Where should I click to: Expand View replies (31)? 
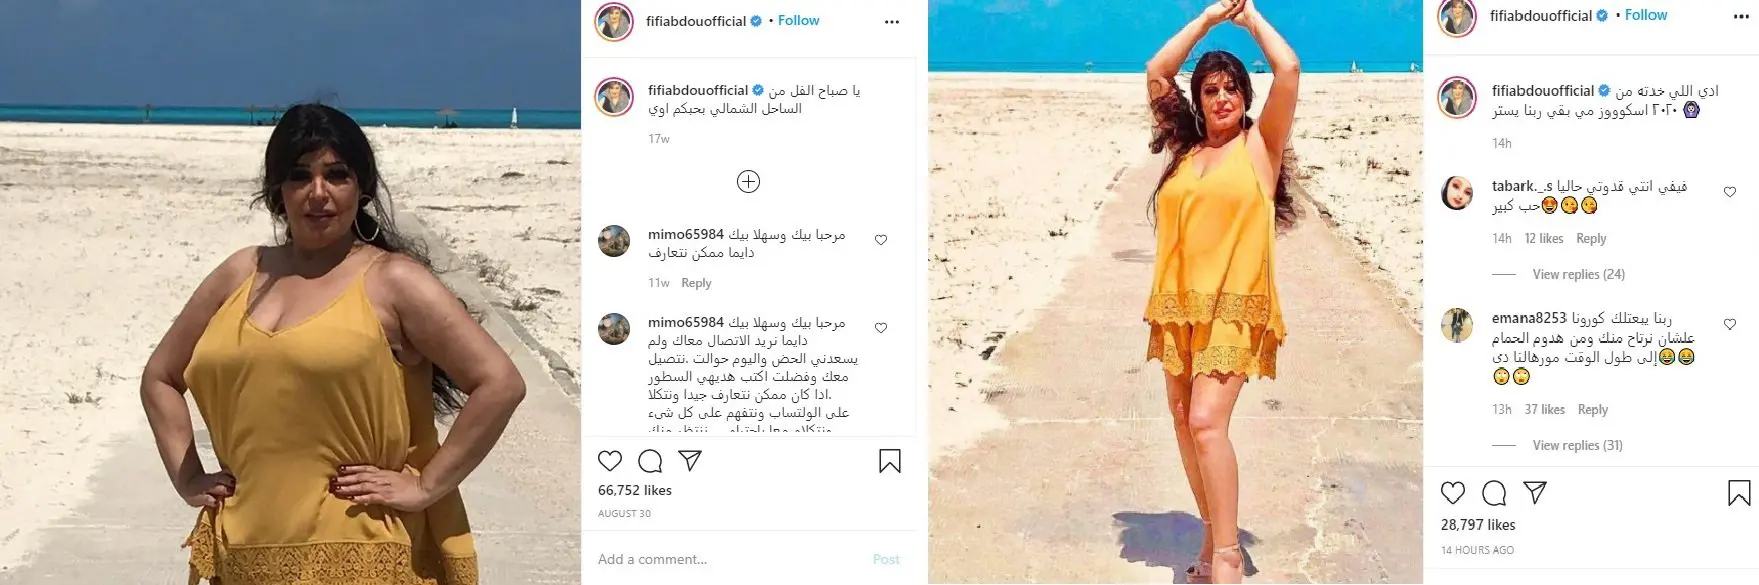(1577, 445)
